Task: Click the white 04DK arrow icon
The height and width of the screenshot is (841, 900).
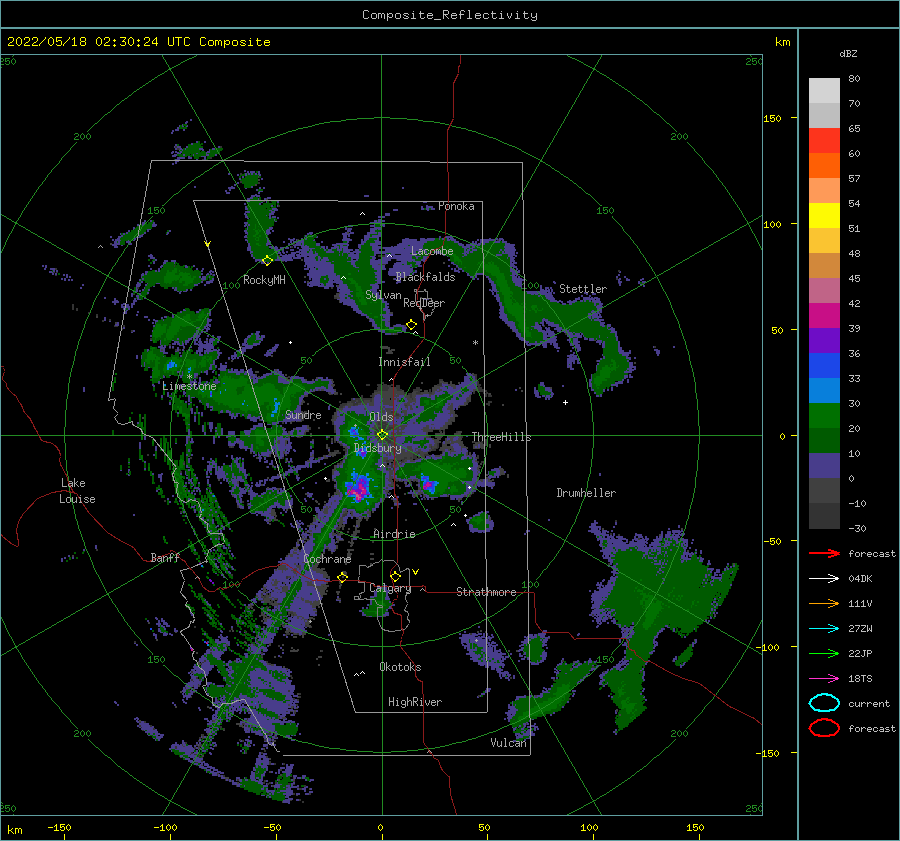Action: pyautogui.click(x=824, y=579)
